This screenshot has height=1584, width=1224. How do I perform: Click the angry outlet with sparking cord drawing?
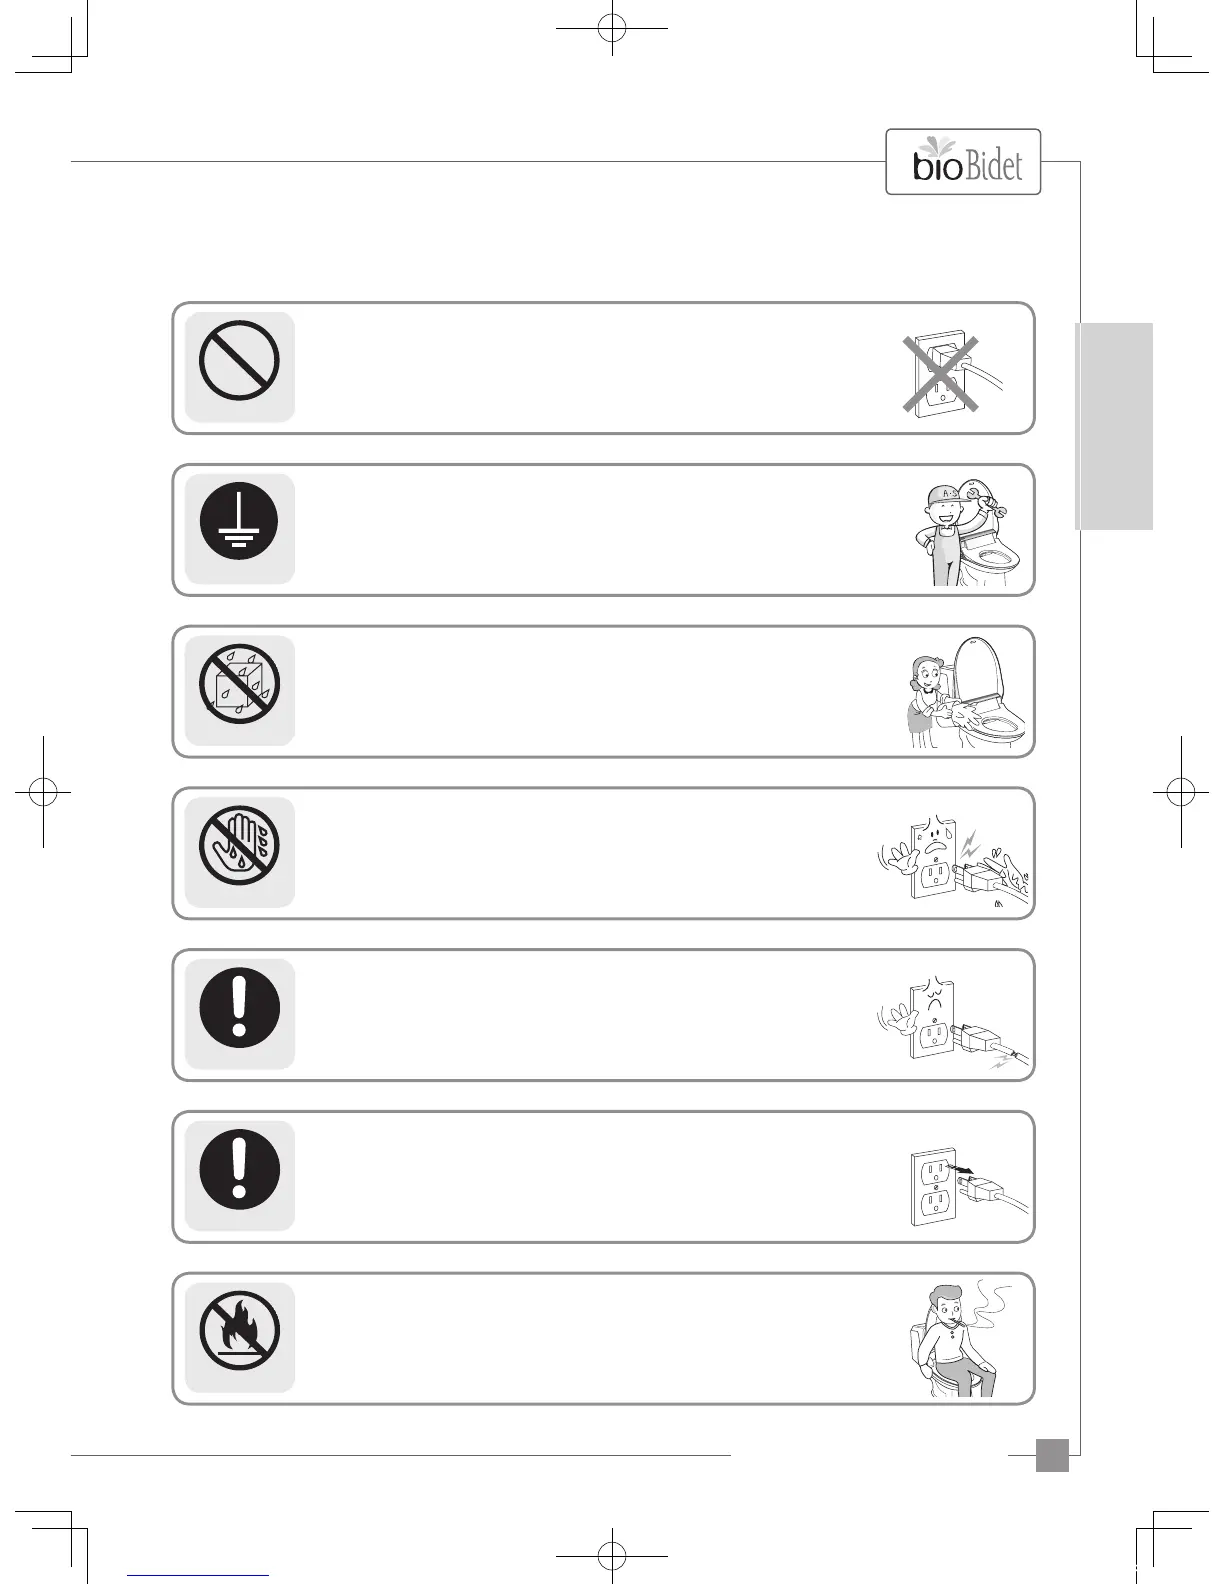tap(950, 1024)
